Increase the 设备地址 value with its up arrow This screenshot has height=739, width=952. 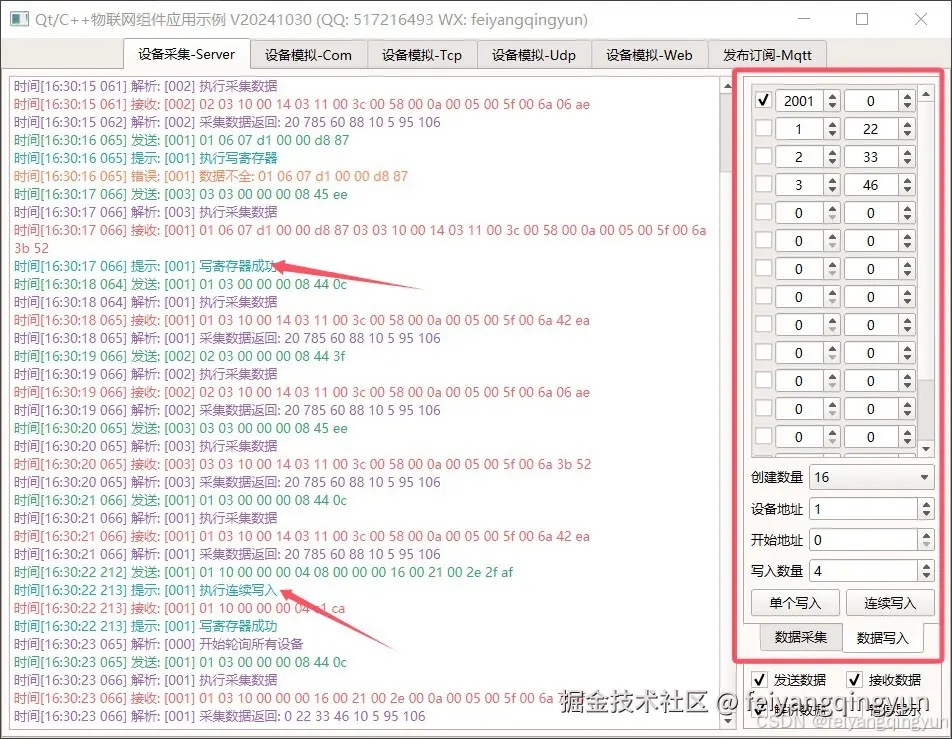coord(926,504)
